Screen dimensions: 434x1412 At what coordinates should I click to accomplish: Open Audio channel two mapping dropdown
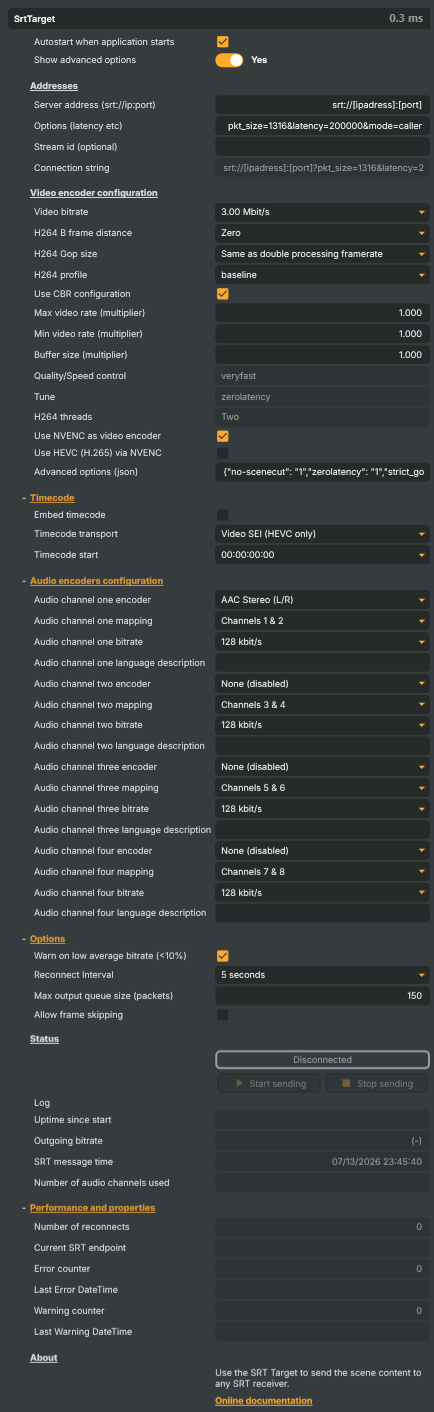coord(323,704)
